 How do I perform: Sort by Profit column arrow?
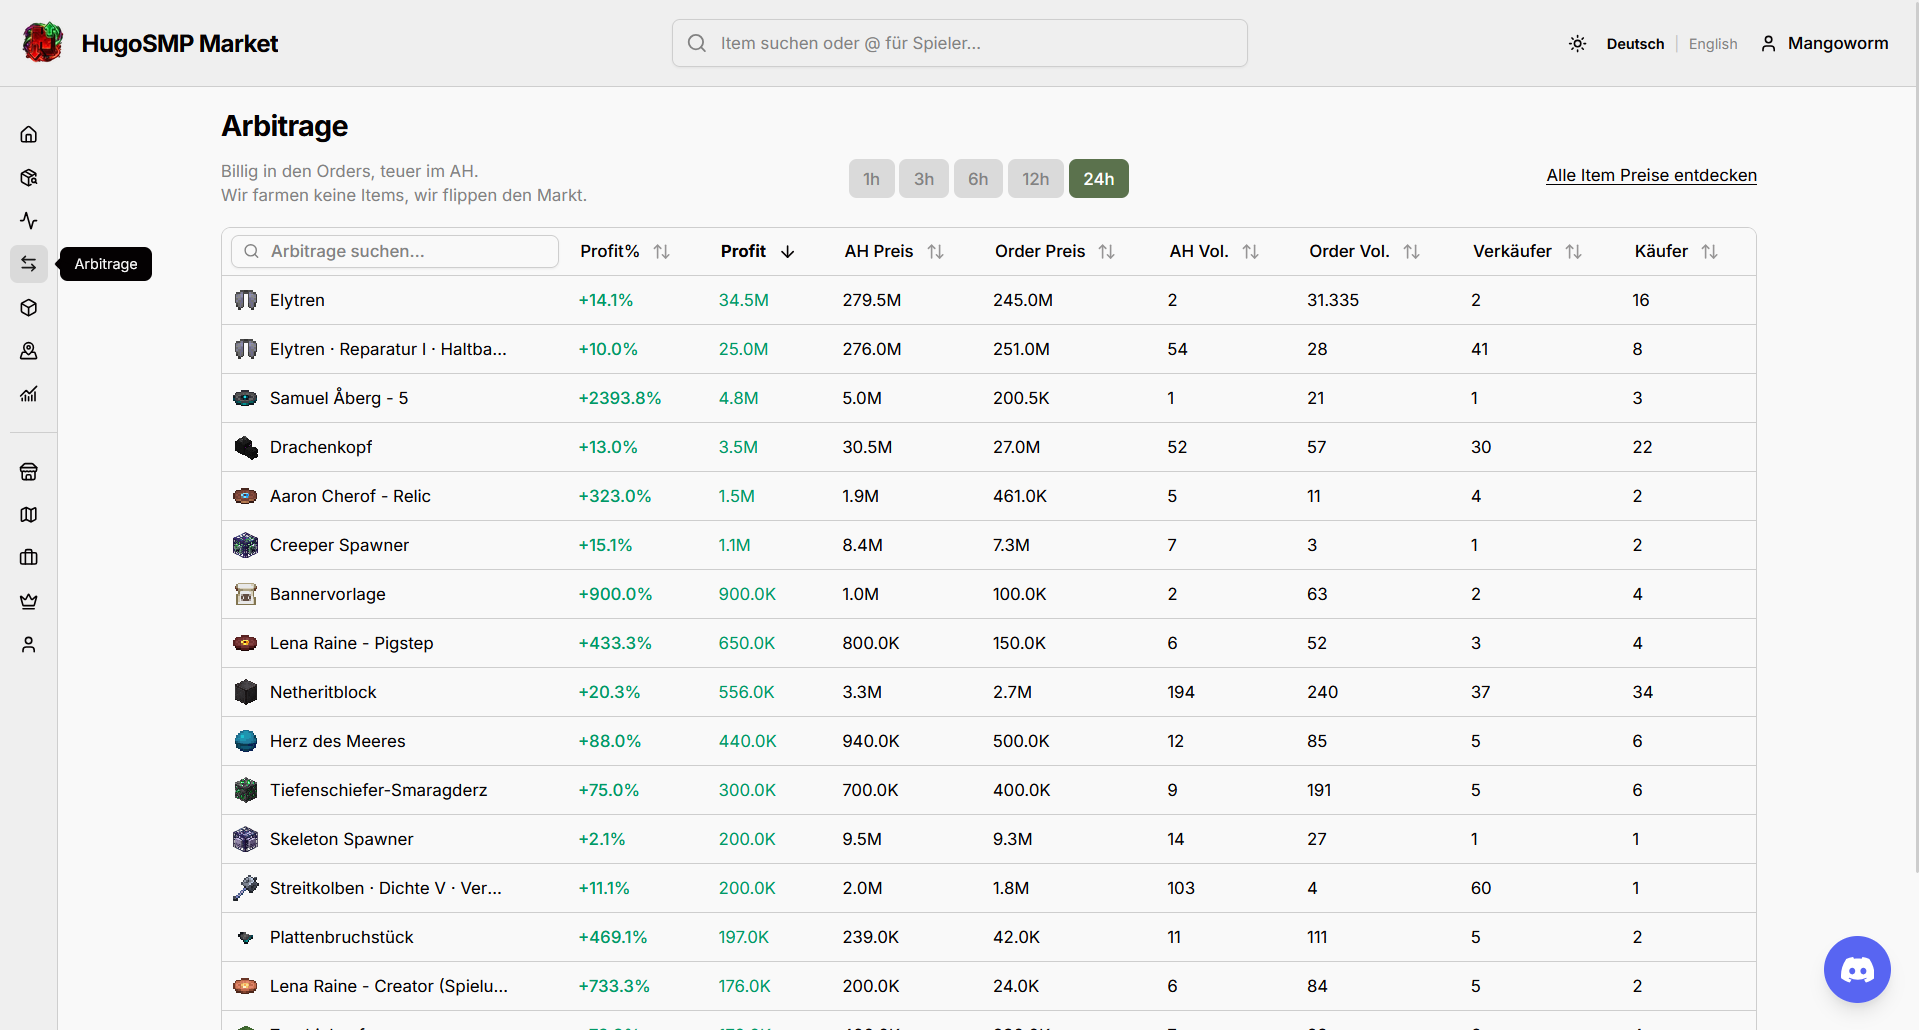[788, 252]
